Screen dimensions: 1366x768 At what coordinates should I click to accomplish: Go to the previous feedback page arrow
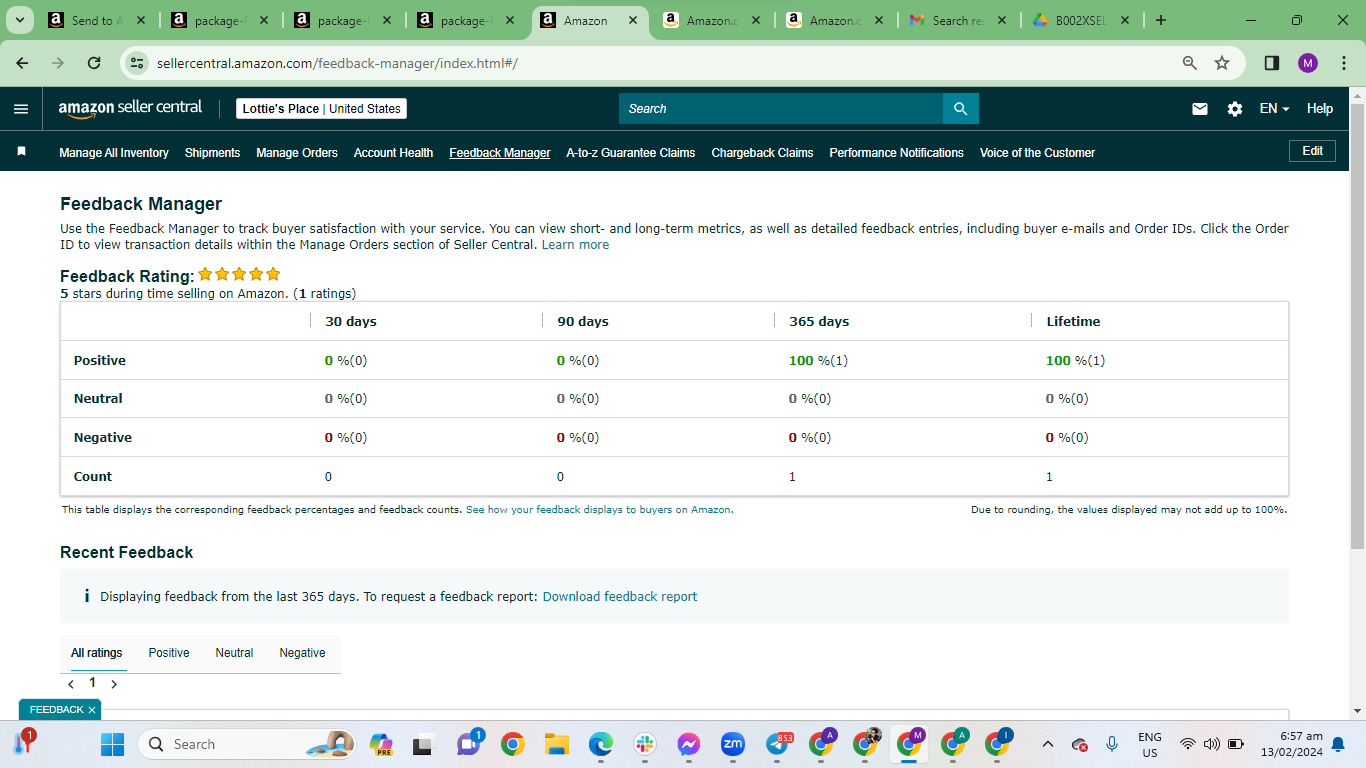tap(71, 684)
